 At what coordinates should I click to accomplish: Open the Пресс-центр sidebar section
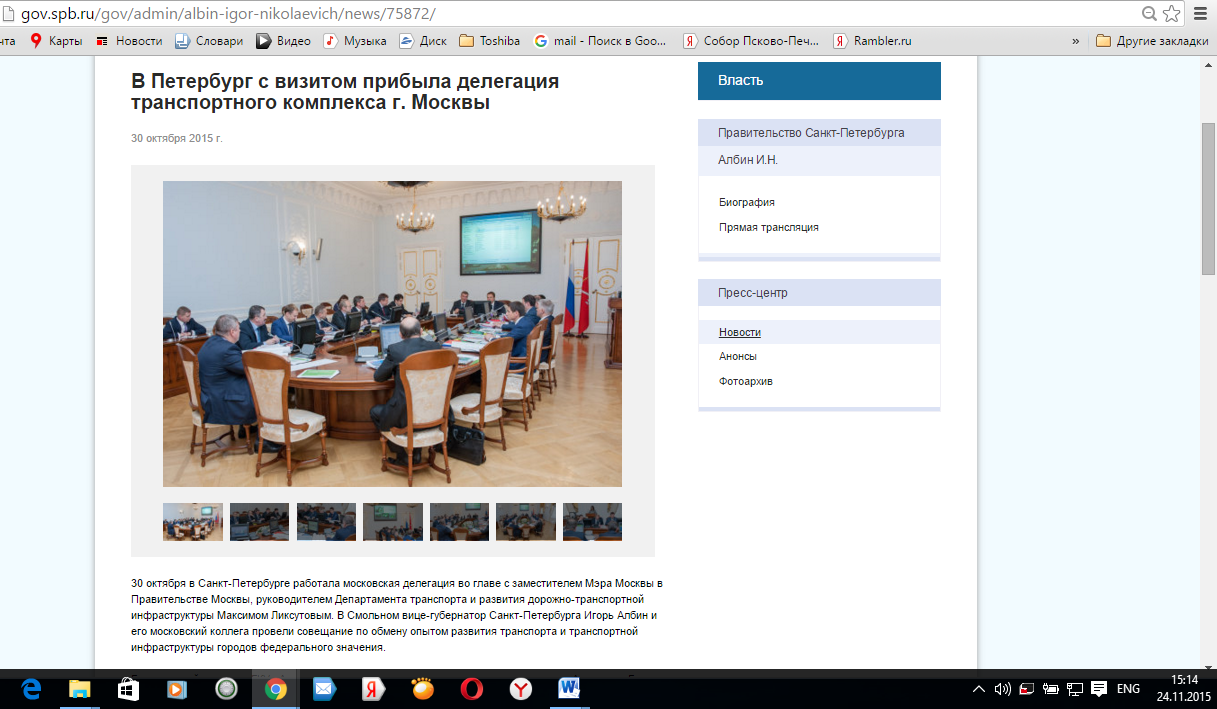pyautogui.click(x=819, y=293)
